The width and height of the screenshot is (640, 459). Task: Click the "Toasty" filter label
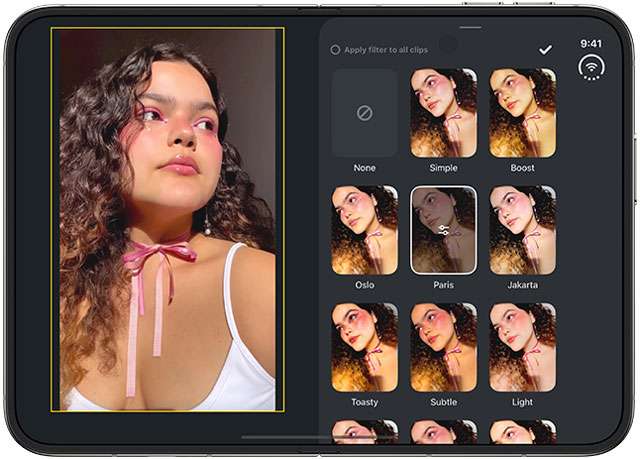coord(364,402)
